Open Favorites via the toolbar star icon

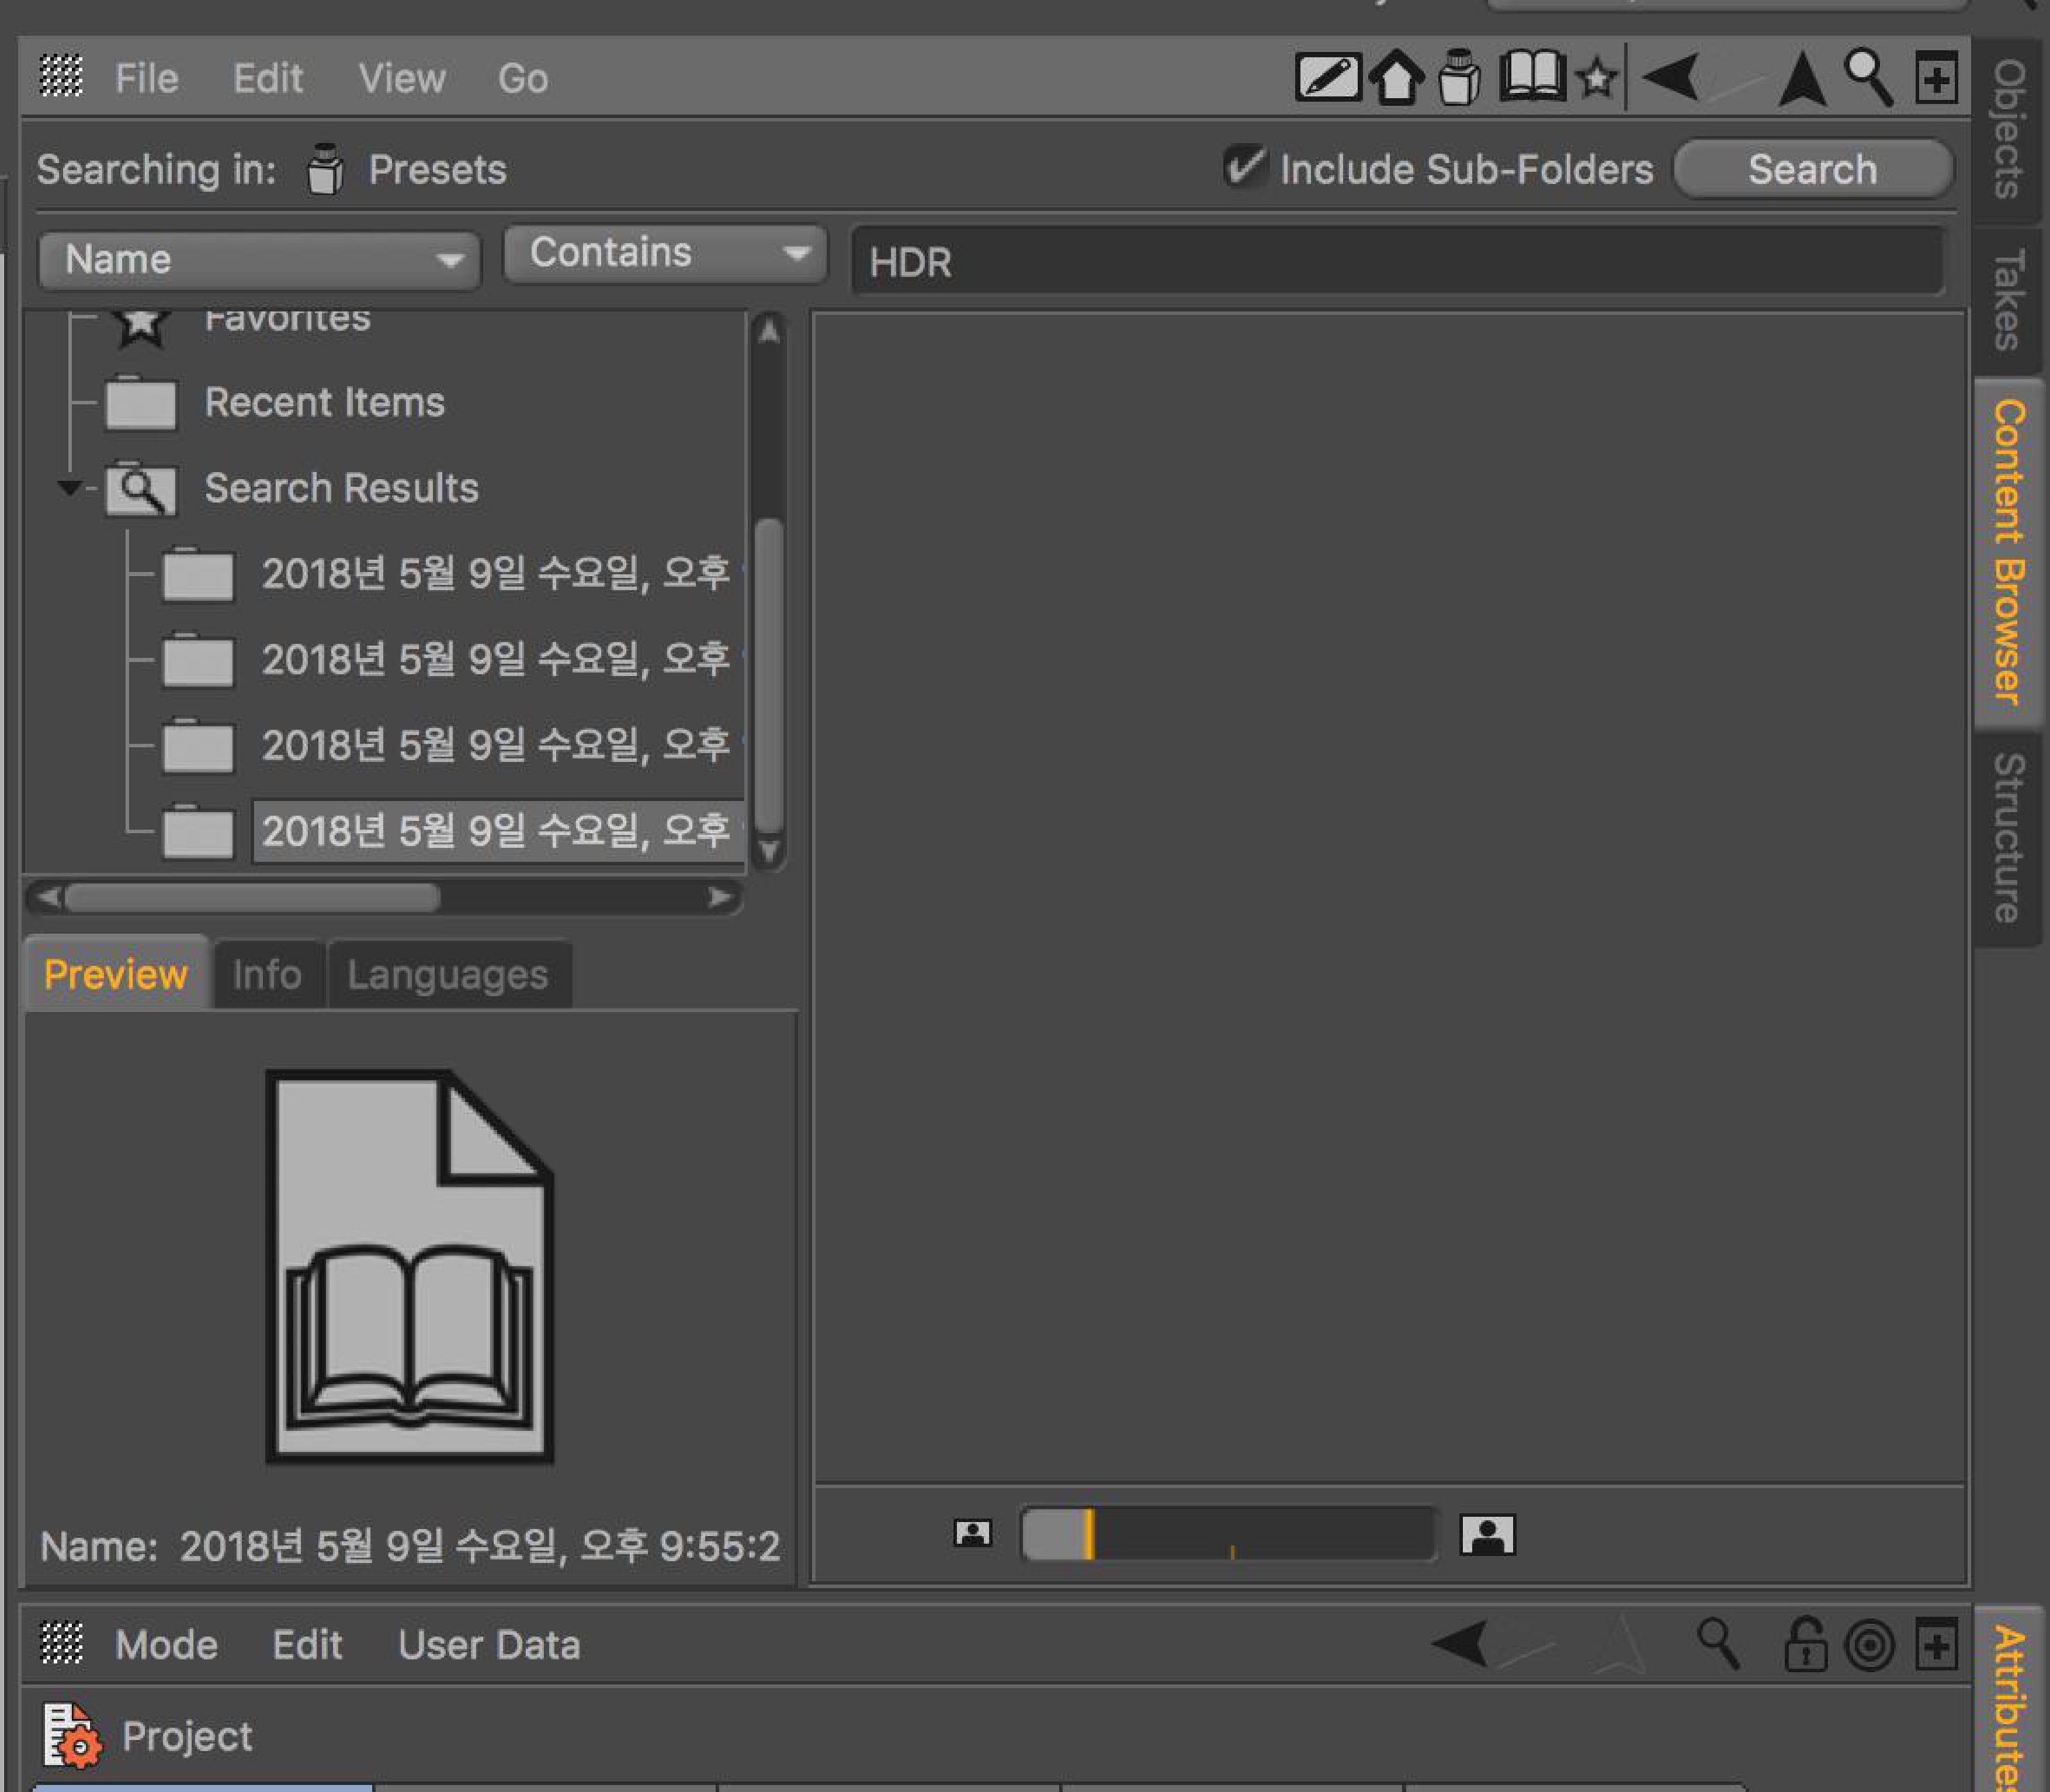[x=1597, y=78]
